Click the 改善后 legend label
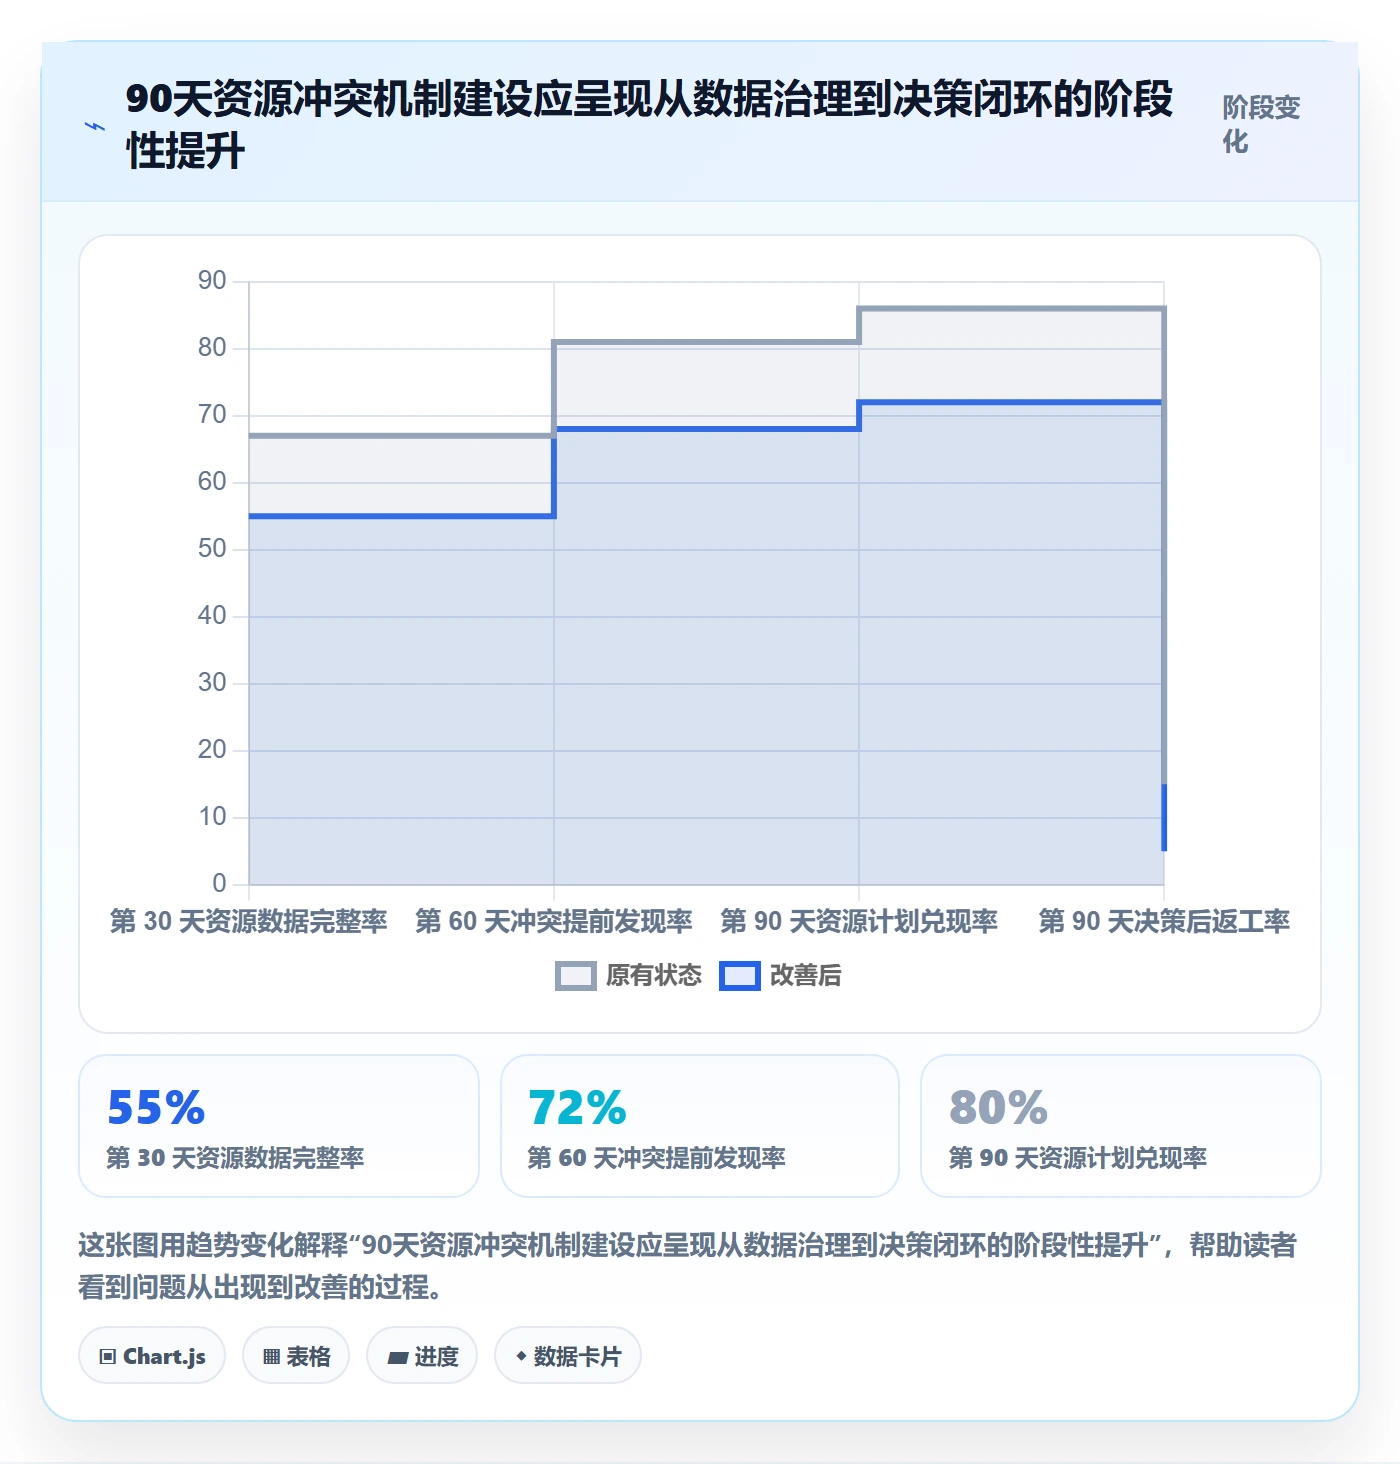Viewport: 1400px width, 1464px height. click(x=806, y=976)
